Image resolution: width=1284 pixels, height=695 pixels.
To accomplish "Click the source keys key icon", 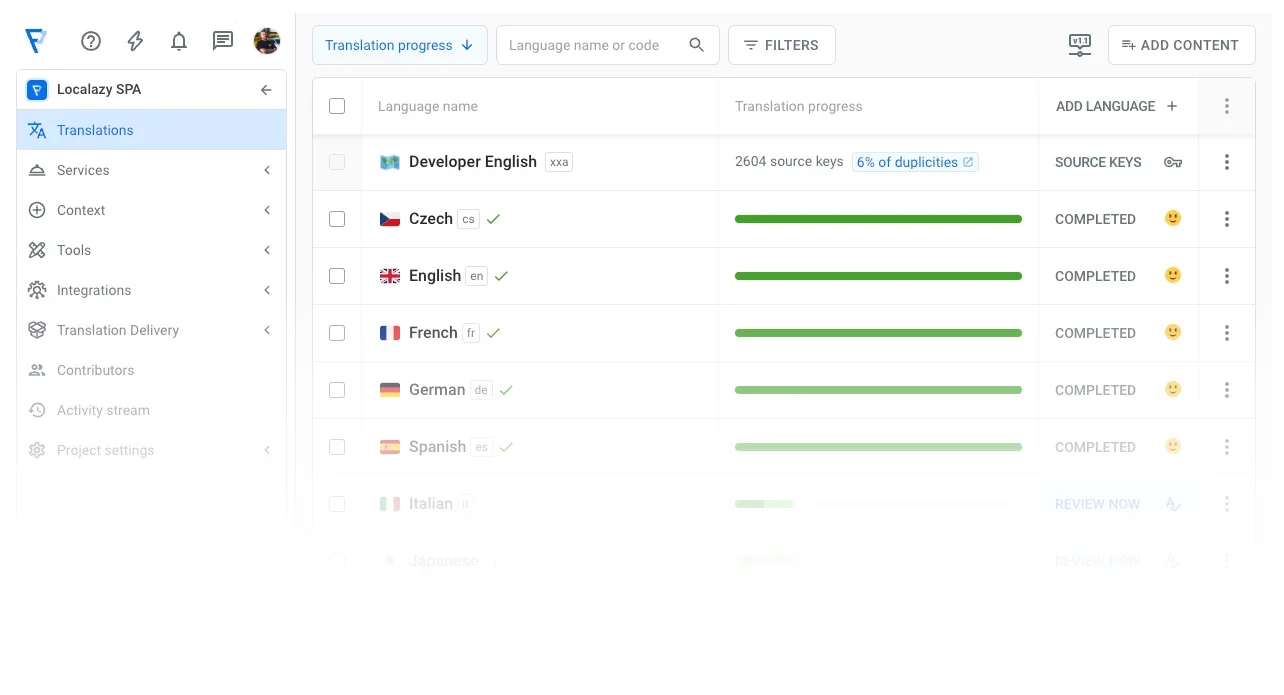I will coord(1173,162).
